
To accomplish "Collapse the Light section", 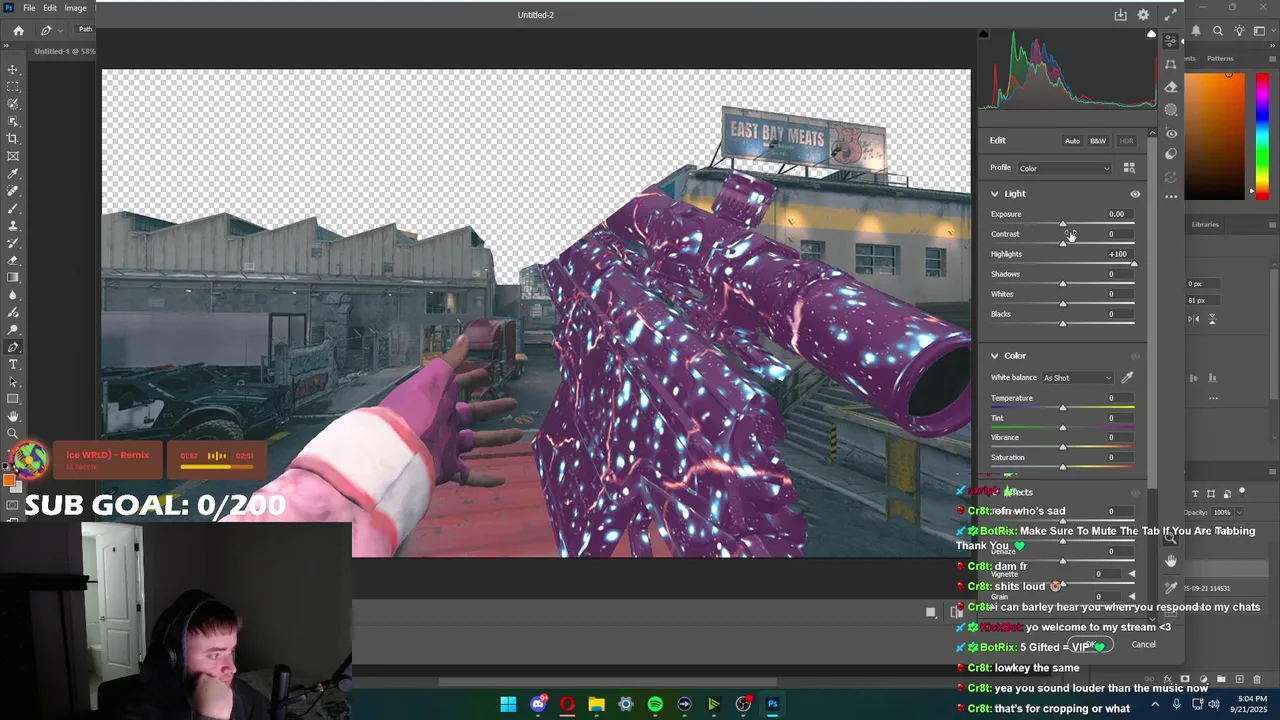I will point(994,194).
